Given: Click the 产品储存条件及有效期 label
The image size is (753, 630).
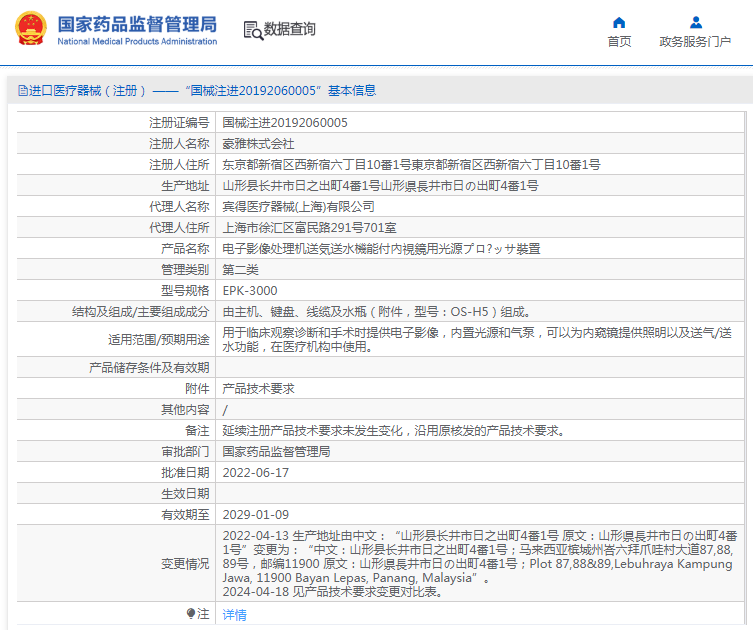Looking at the screenshot, I should [x=149, y=368].
